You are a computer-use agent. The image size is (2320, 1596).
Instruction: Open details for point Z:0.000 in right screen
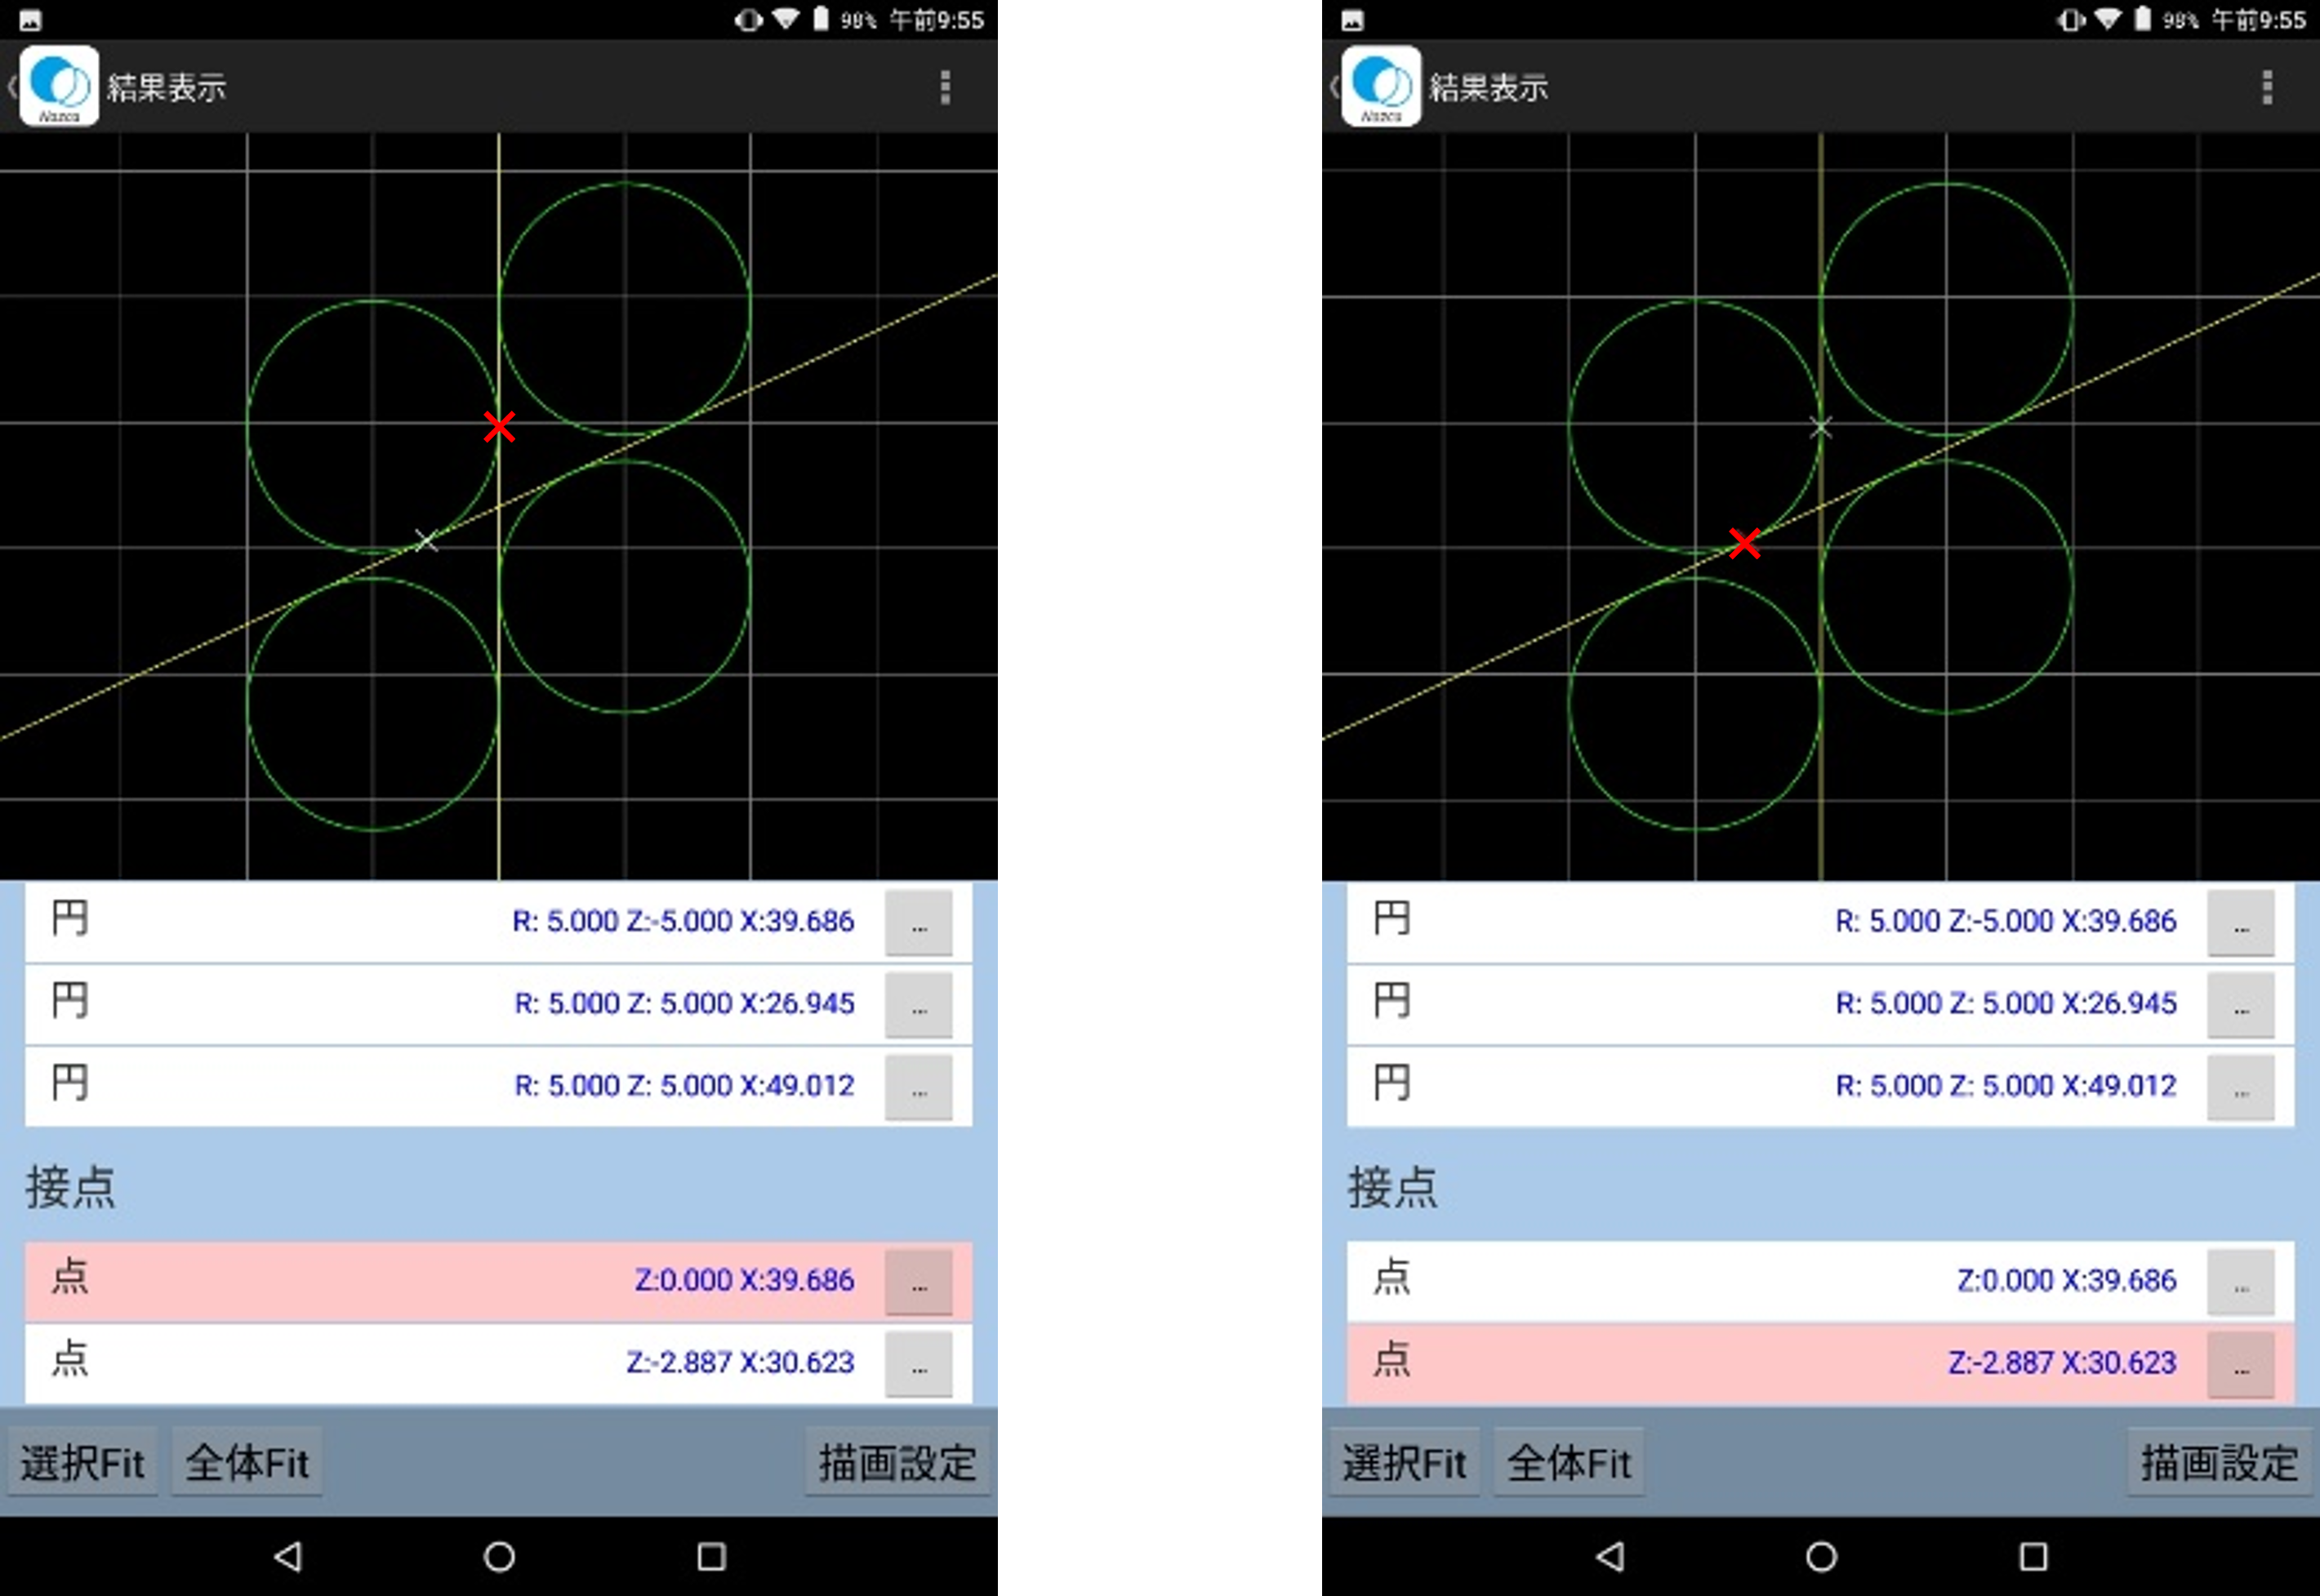2241,1281
